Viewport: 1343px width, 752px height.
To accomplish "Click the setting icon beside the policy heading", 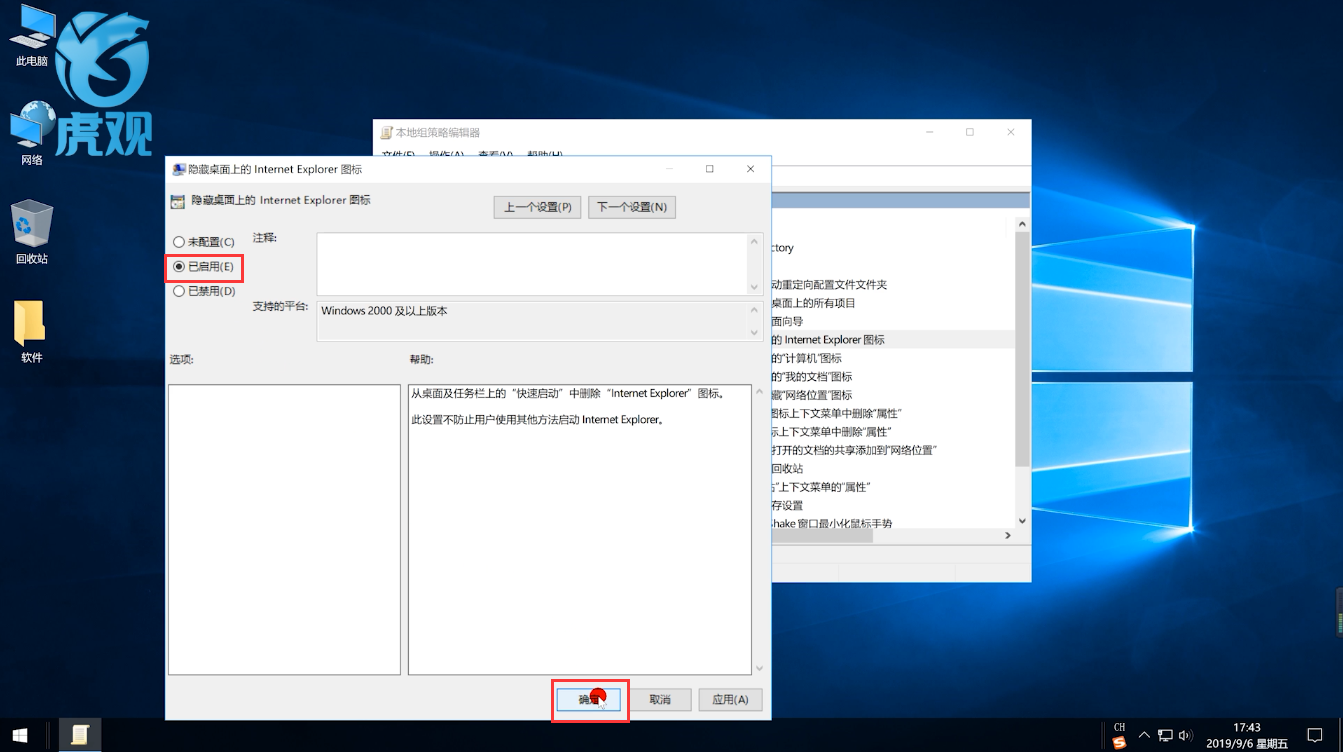I will coord(177,201).
